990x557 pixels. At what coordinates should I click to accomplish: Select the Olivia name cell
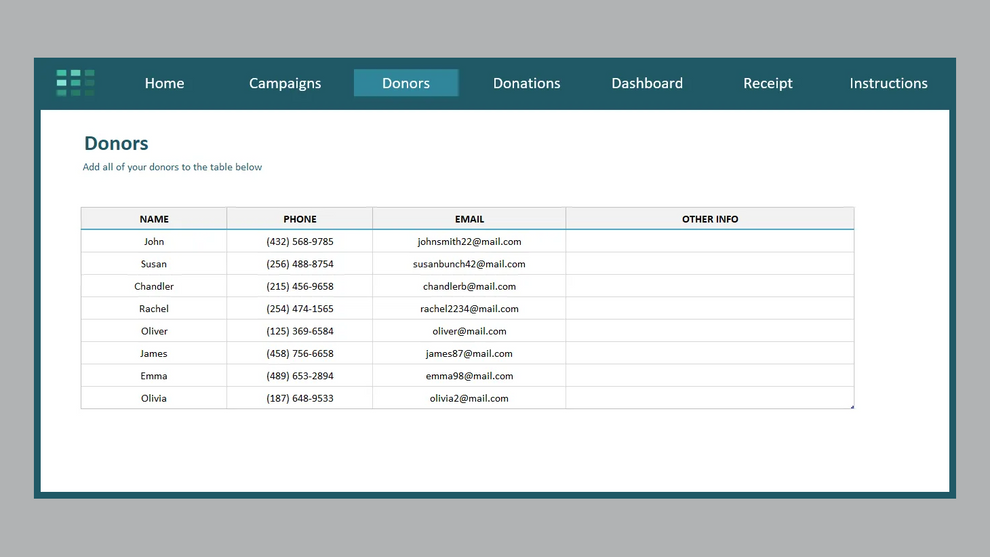tap(154, 398)
